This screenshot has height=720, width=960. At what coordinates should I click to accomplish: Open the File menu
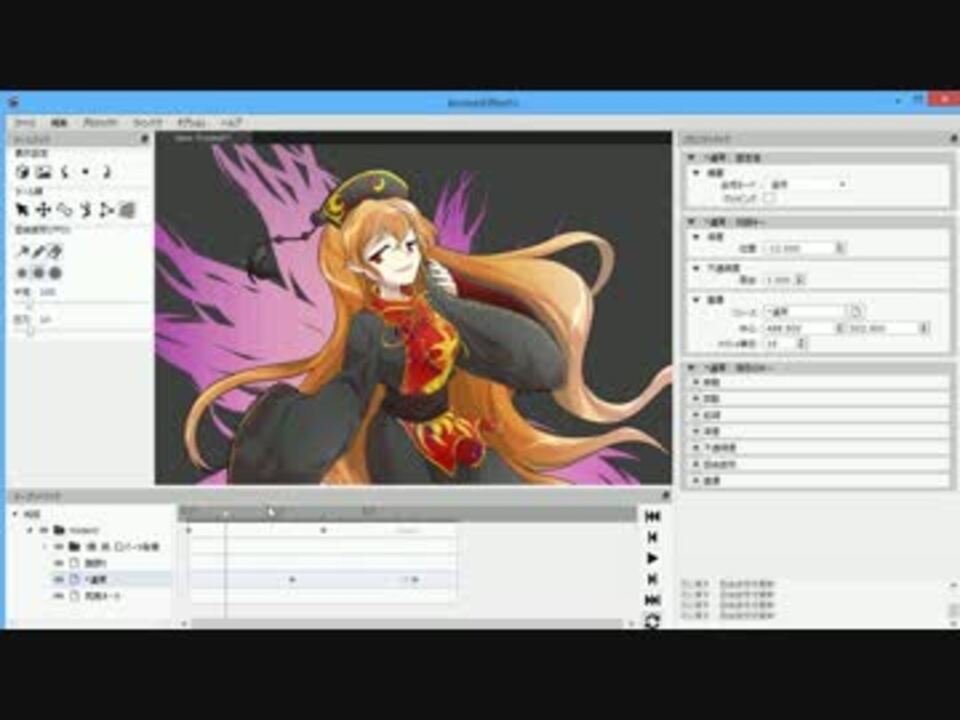[x=24, y=122]
